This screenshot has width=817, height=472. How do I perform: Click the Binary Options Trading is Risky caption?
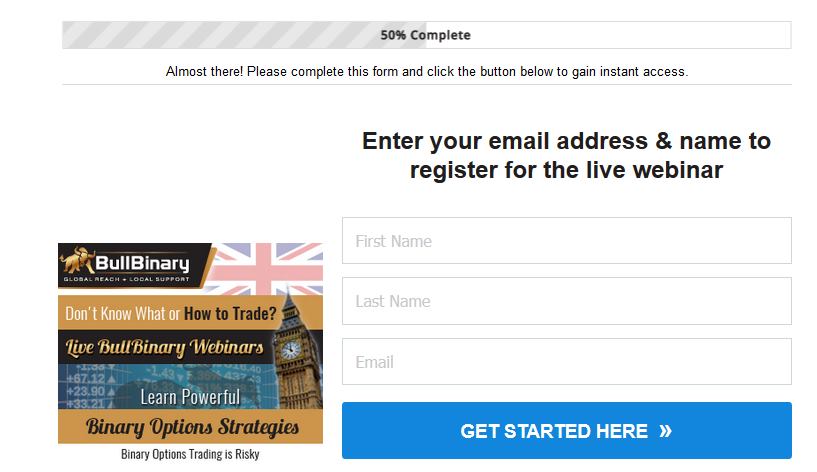point(190,454)
